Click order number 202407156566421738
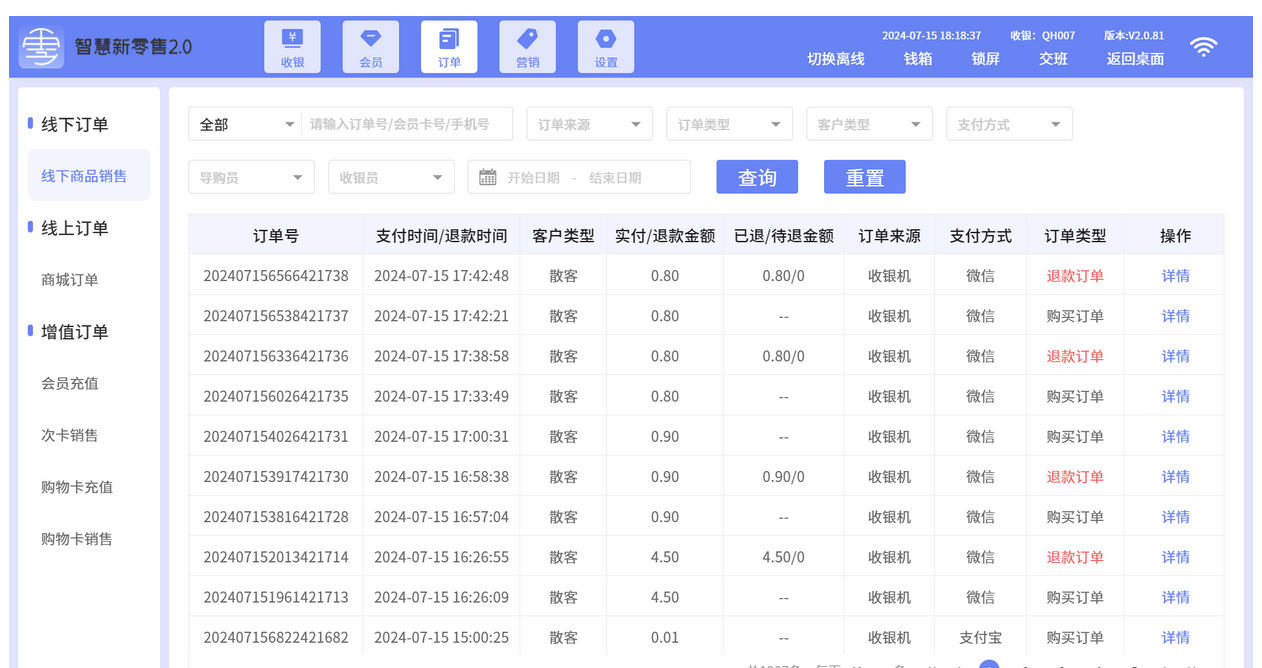1262x668 pixels. click(x=276, y=276)
